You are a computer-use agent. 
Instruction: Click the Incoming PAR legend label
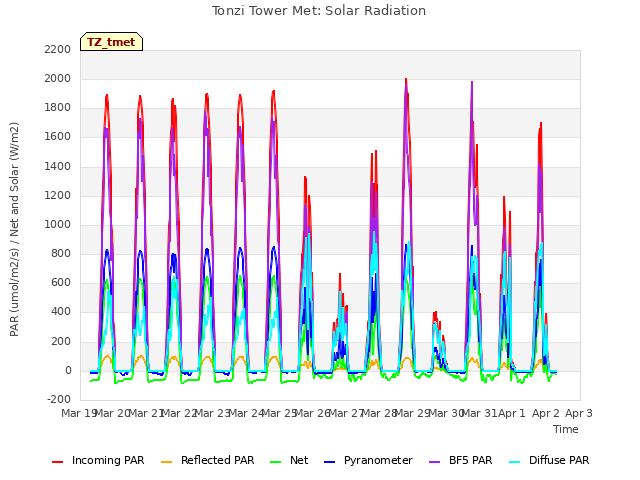point(108,460)
